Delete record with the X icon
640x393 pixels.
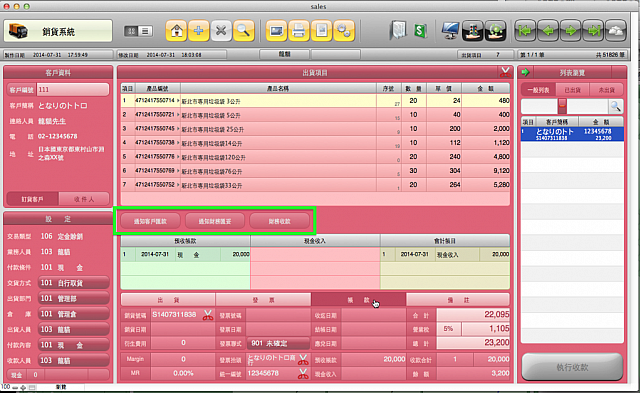point(221,31)
